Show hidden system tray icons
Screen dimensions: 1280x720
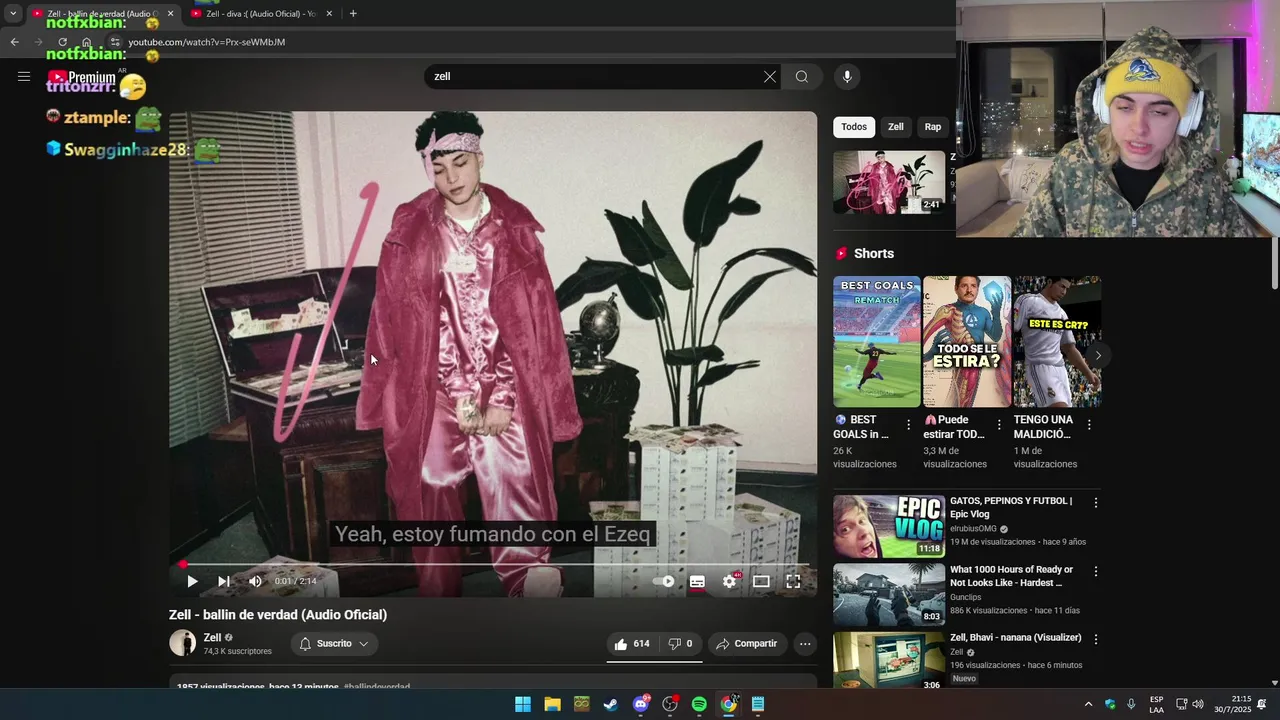click(1088, 704)
